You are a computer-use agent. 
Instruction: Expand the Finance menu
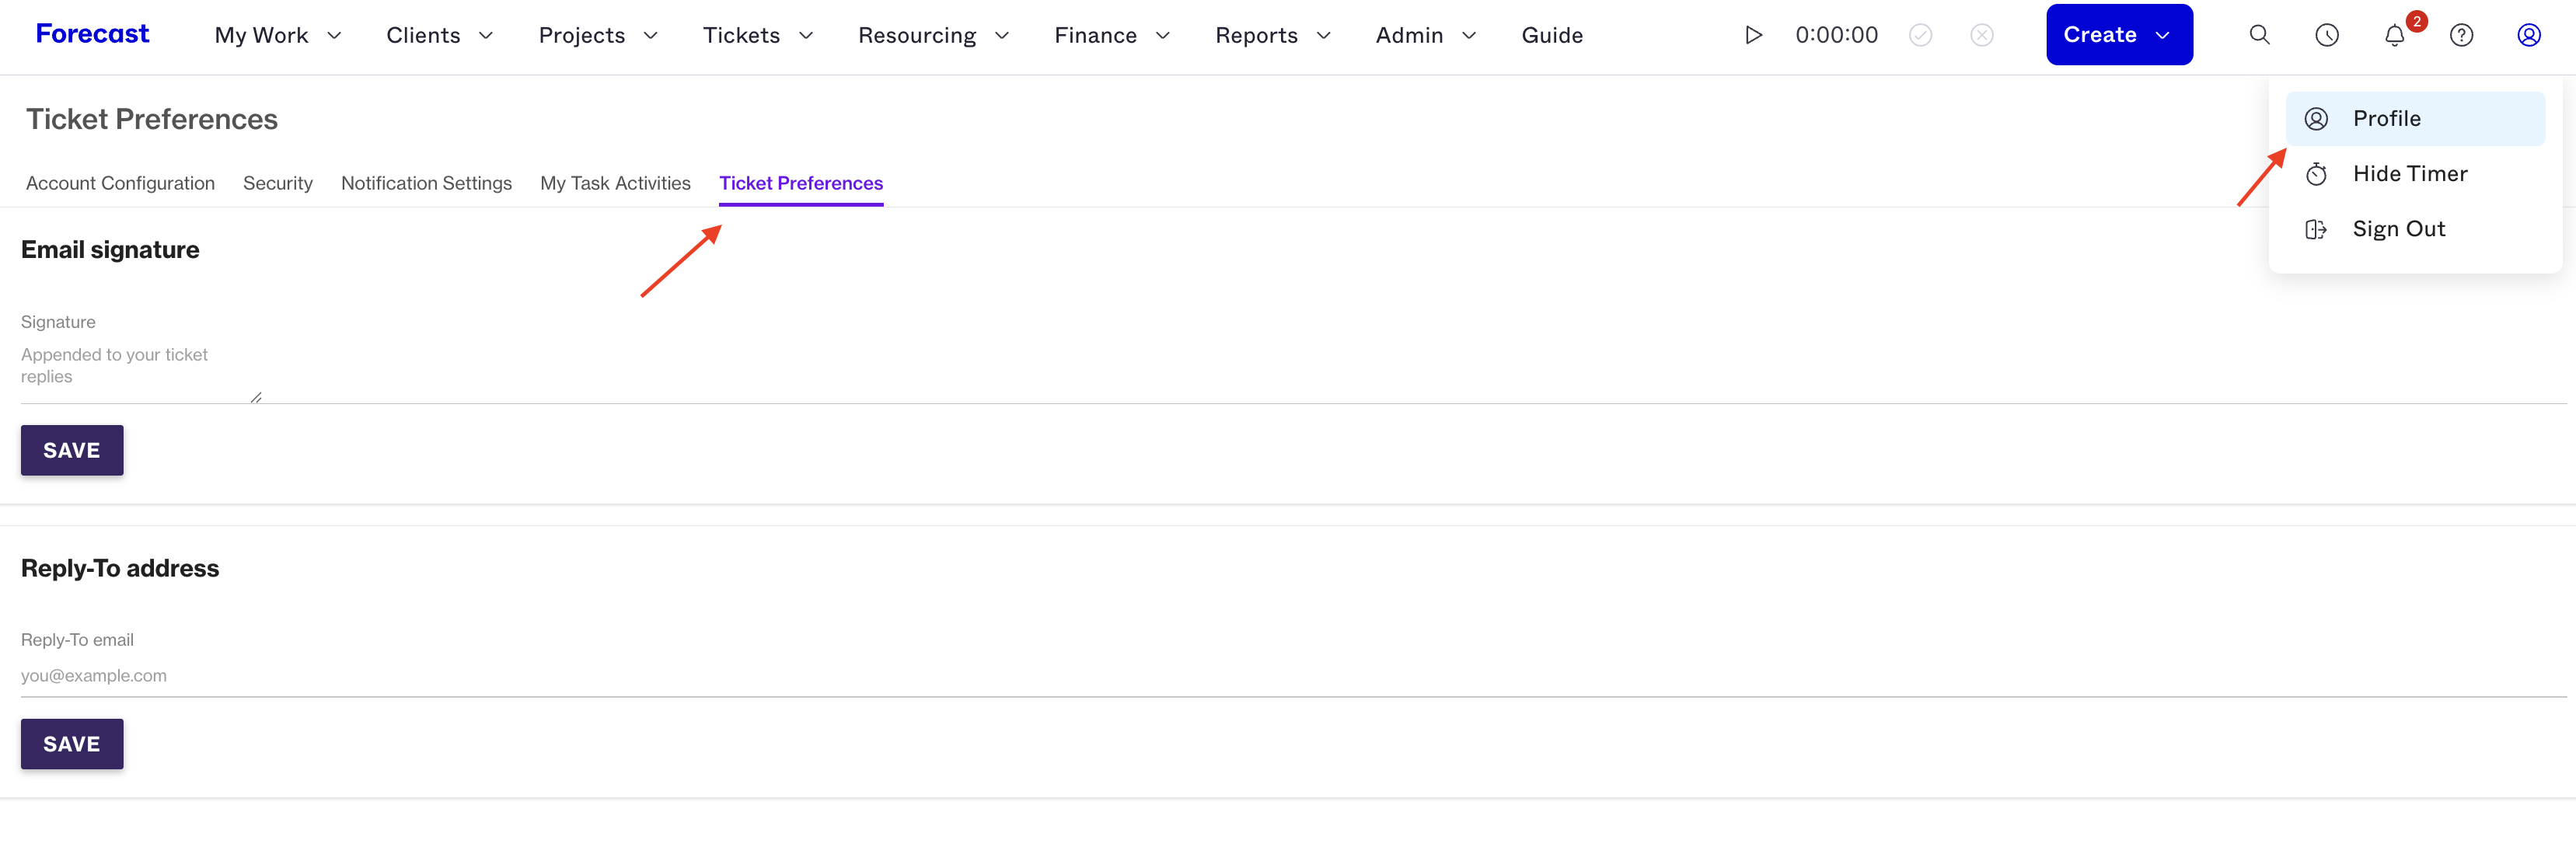[x=1112, y=35]
